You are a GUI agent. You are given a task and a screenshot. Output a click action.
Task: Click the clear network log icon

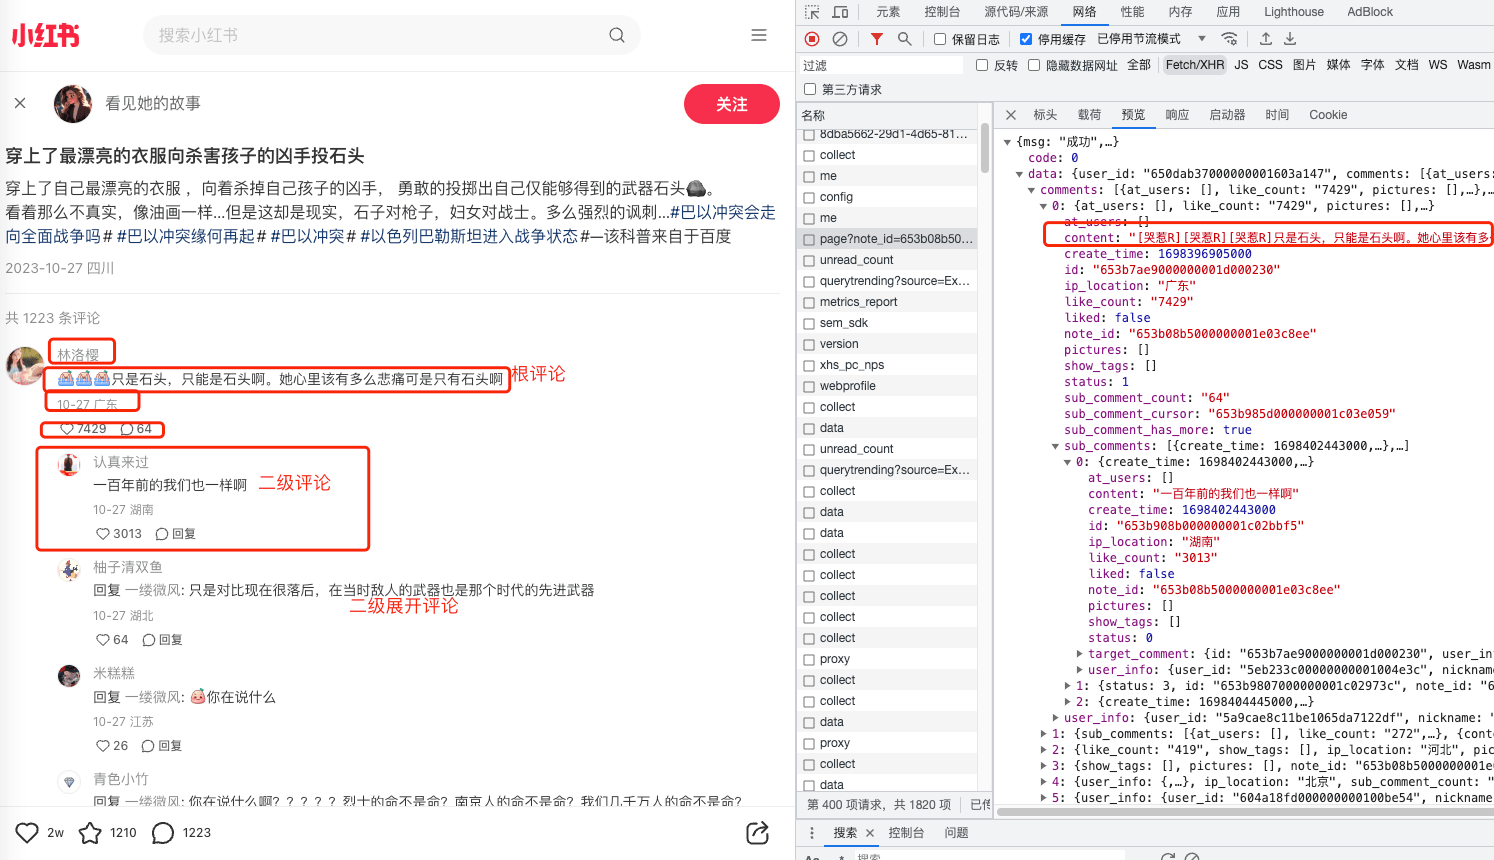tap(840, 39)
